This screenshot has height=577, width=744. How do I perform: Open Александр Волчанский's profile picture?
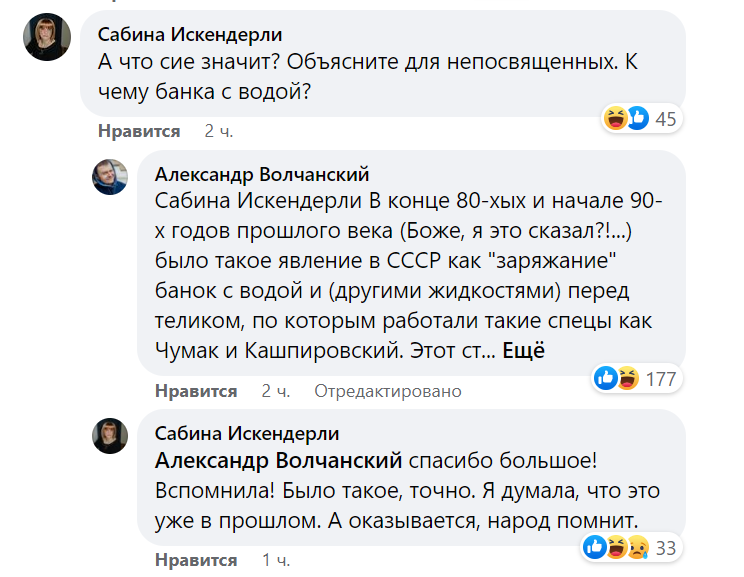[x=110, y=177]
